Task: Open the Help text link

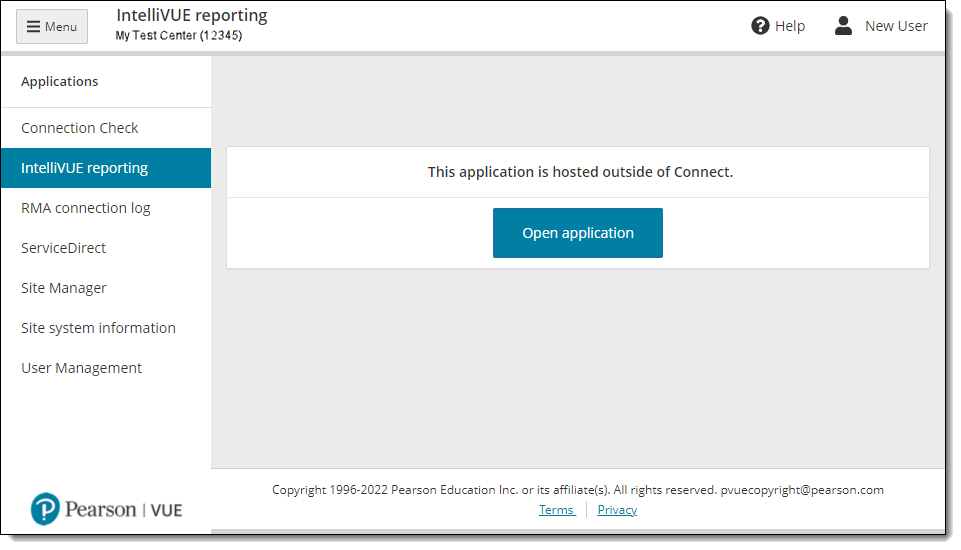Action: [x=790, y=26]
